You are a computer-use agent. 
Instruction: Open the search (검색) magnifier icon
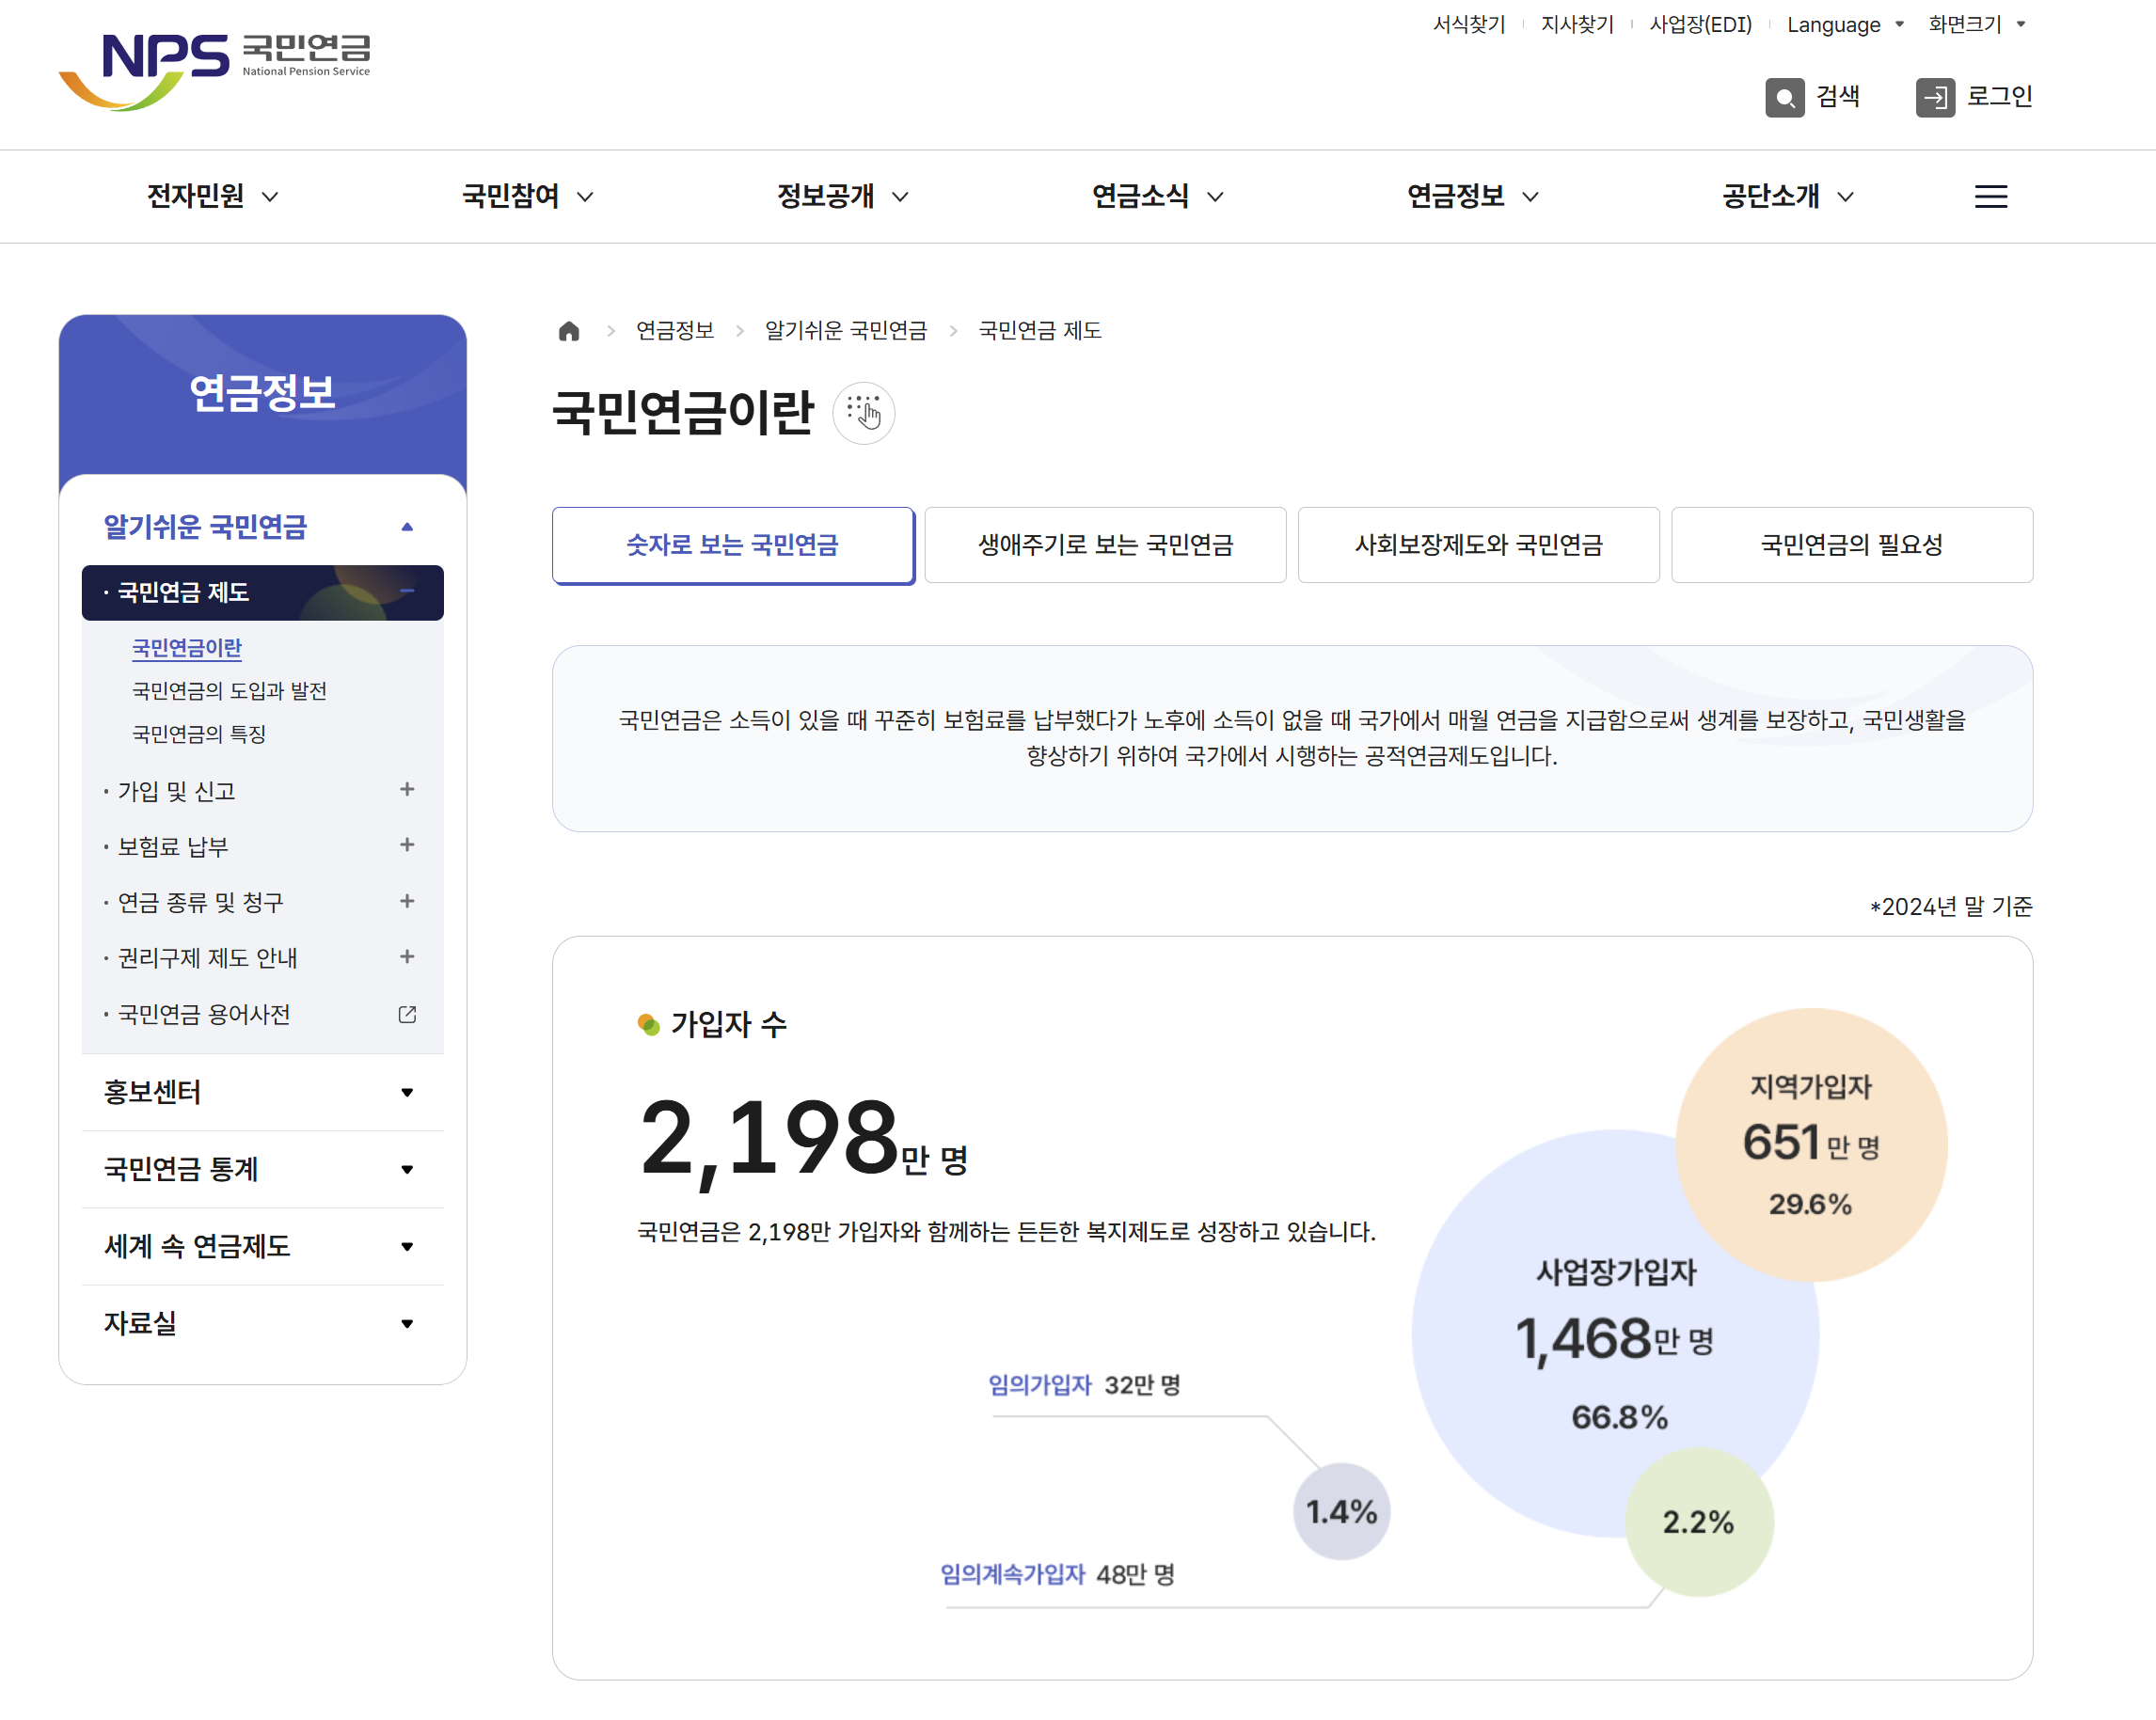coord(1784,97)
